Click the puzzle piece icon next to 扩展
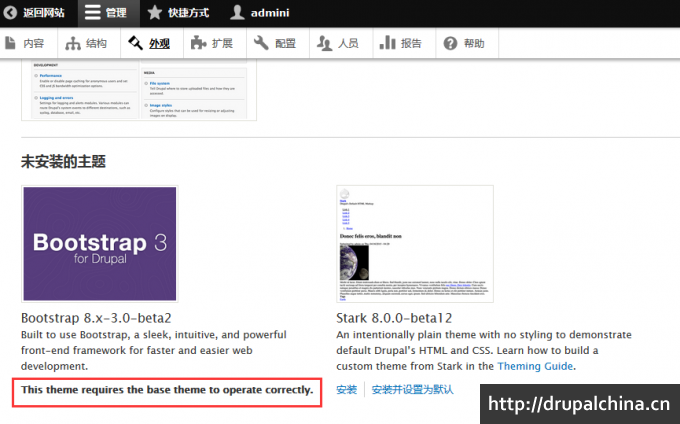 pos(199,43)
